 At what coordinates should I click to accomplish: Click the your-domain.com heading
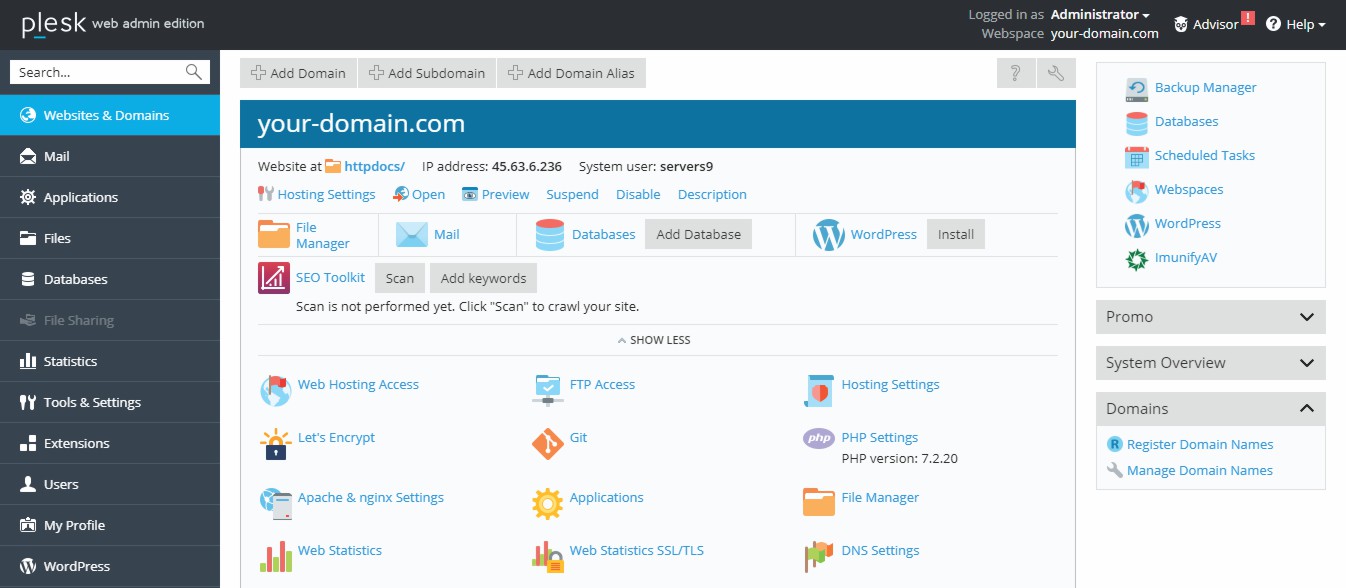point(361,124)
